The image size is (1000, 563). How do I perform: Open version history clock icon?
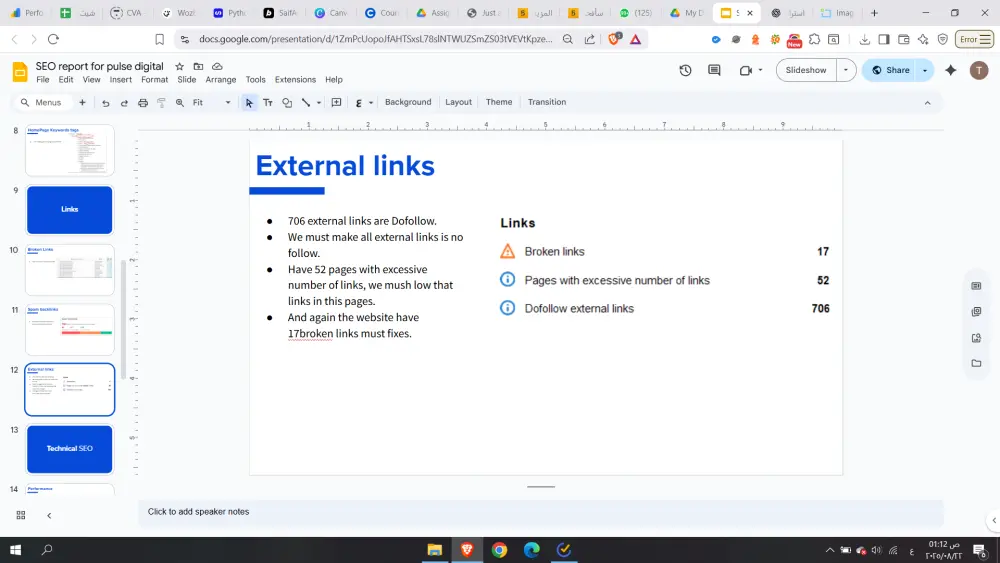(686, 70)
